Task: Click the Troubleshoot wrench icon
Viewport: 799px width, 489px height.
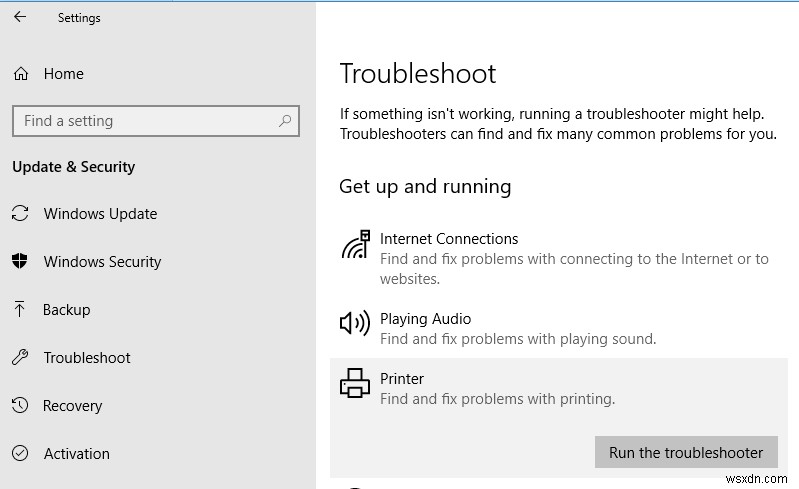Action: point(20,357)
